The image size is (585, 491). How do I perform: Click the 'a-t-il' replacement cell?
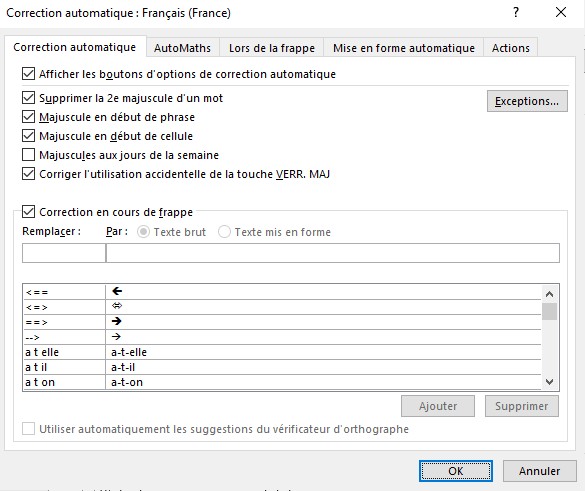tap(323, 367)
